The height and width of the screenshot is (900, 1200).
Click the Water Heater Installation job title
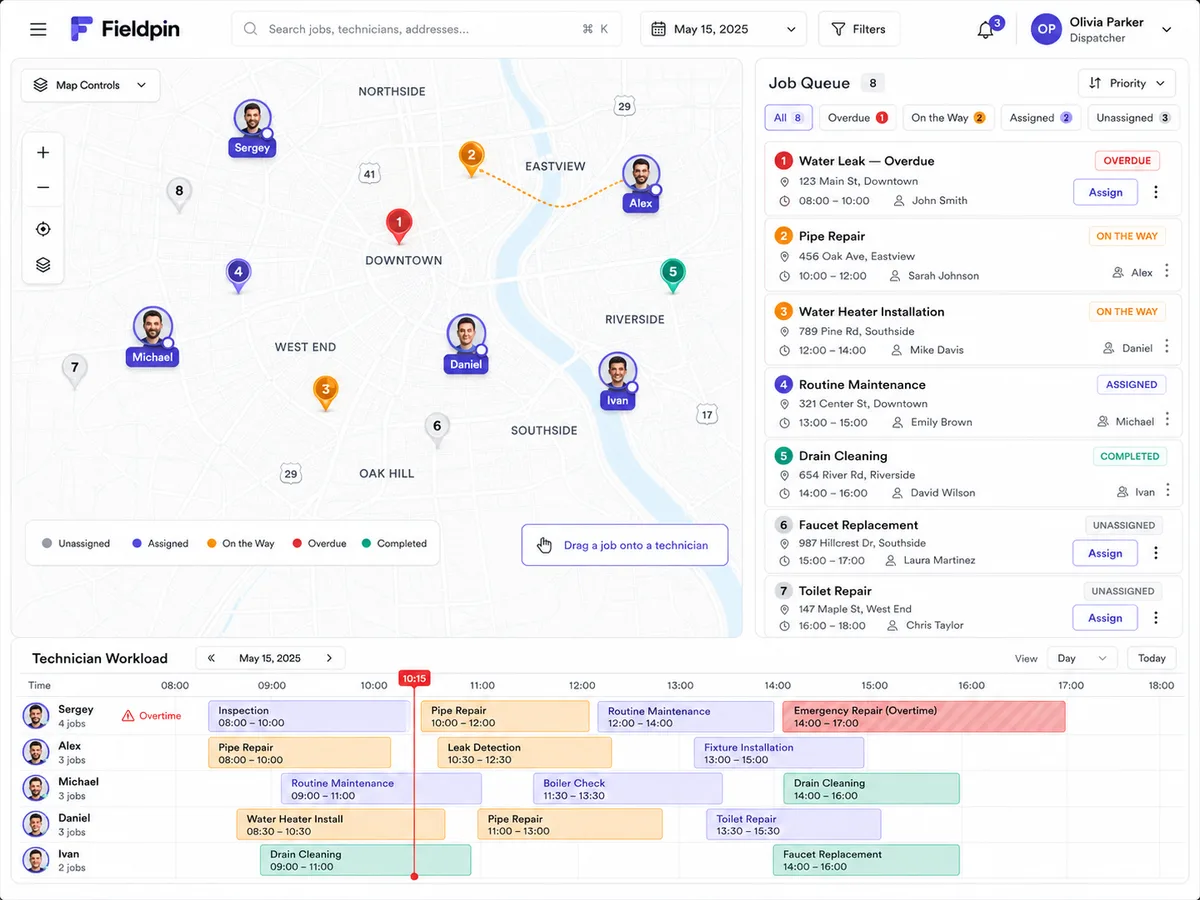pos(871,312)
